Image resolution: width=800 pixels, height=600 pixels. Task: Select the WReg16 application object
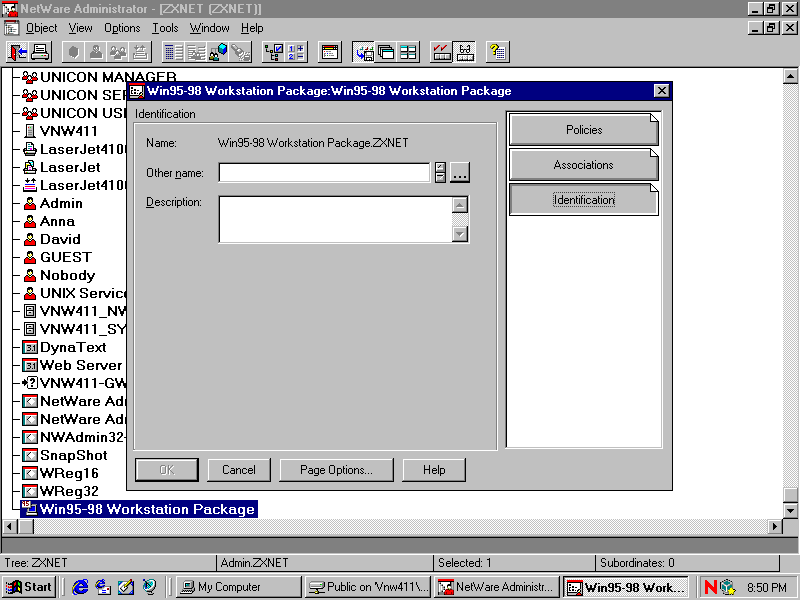[x=61, y=473]
